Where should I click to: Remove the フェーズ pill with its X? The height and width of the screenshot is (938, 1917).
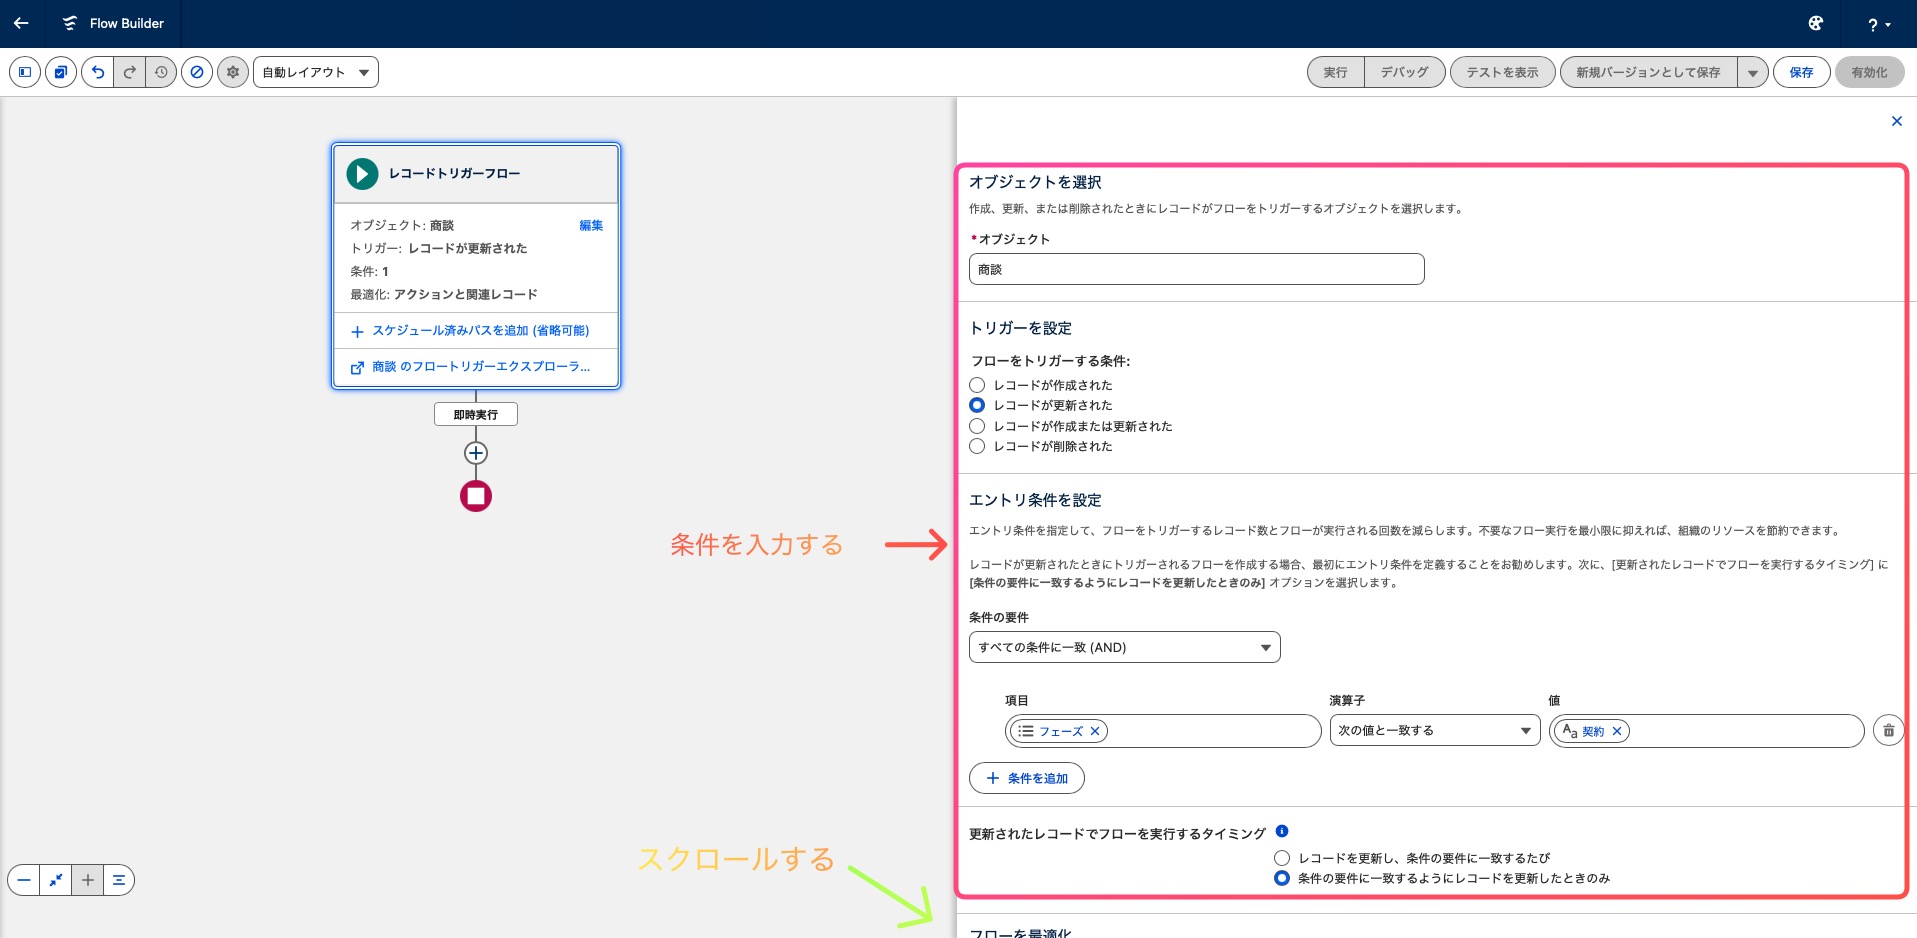[1095, 731]
